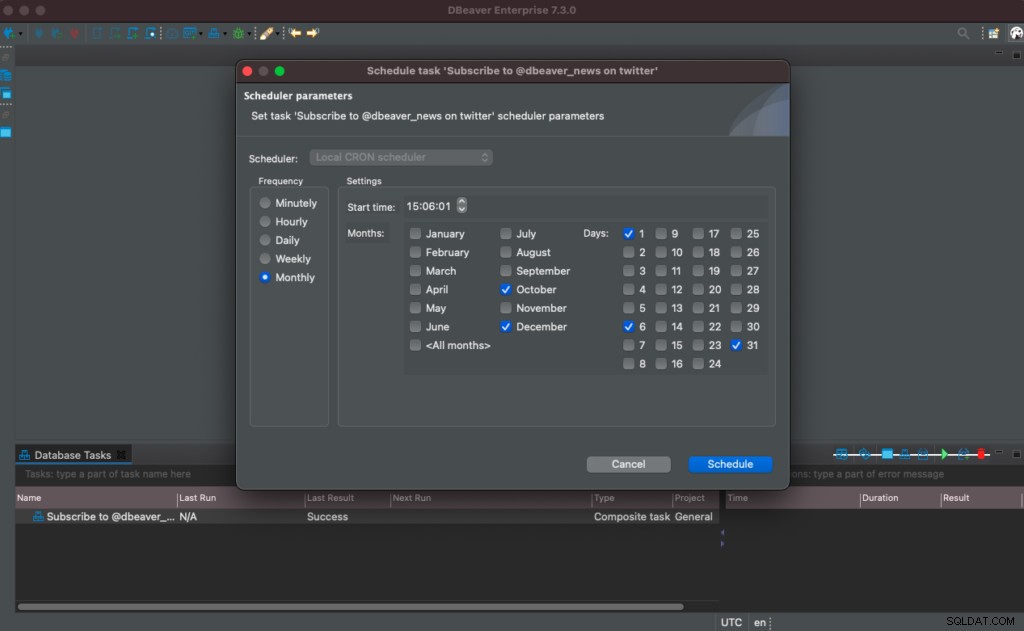Tick the day 24 checkbox
1024x631 pixels.
(x=698, y=364)
